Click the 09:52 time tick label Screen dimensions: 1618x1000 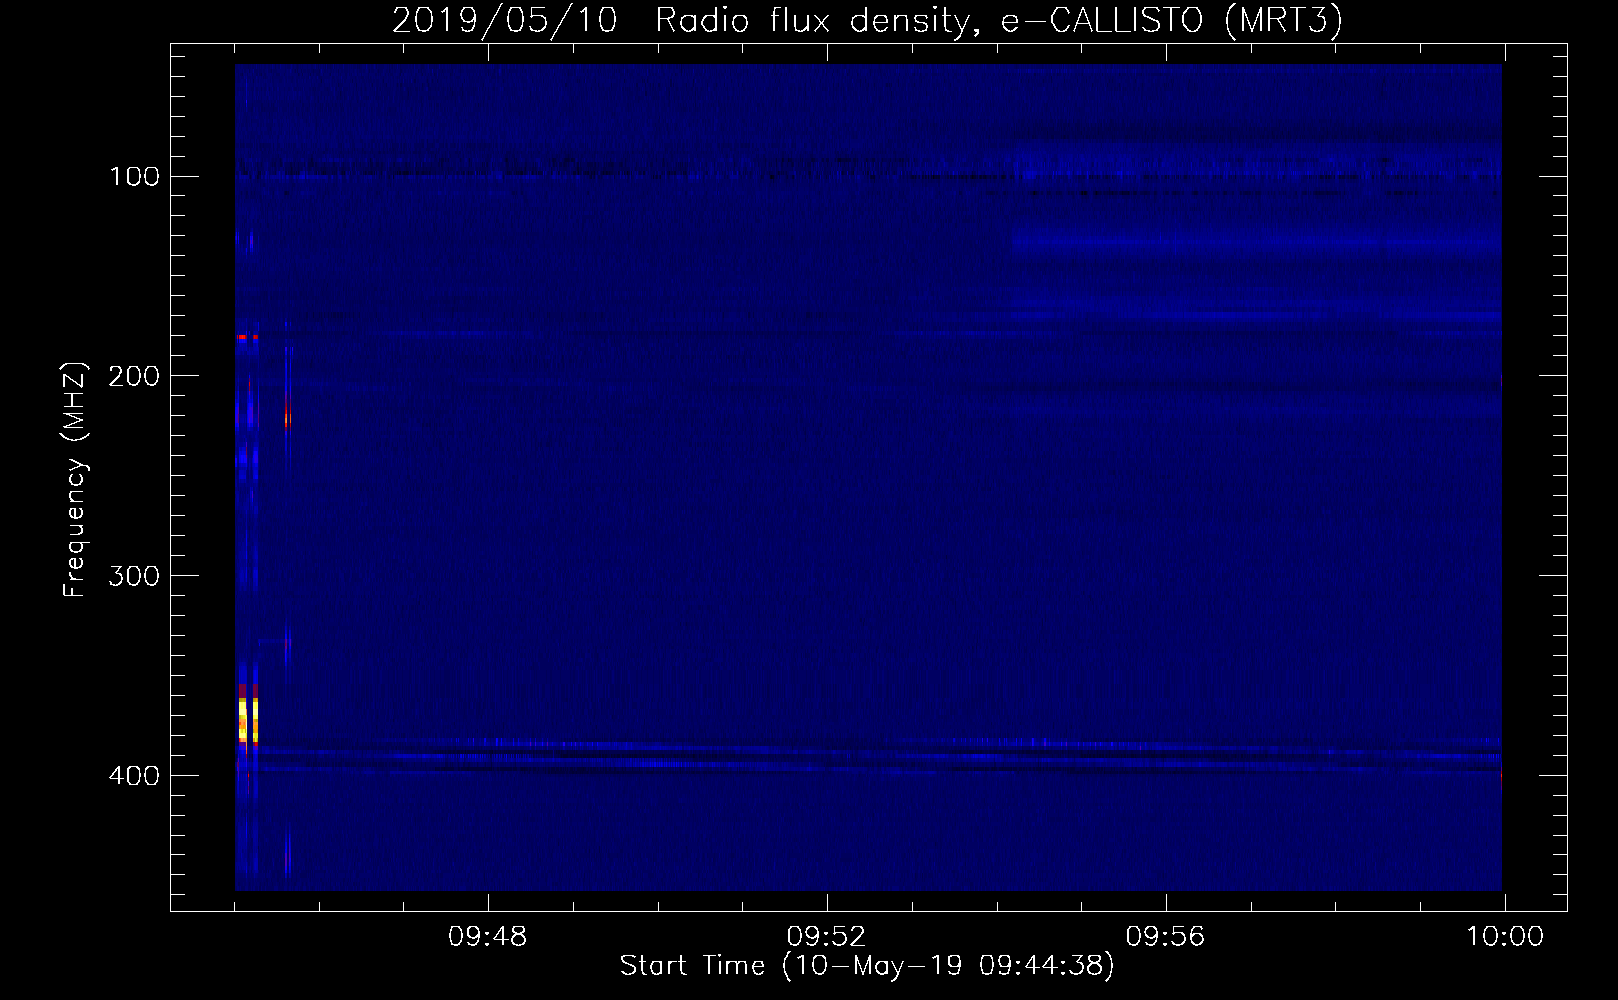point(826,937)
